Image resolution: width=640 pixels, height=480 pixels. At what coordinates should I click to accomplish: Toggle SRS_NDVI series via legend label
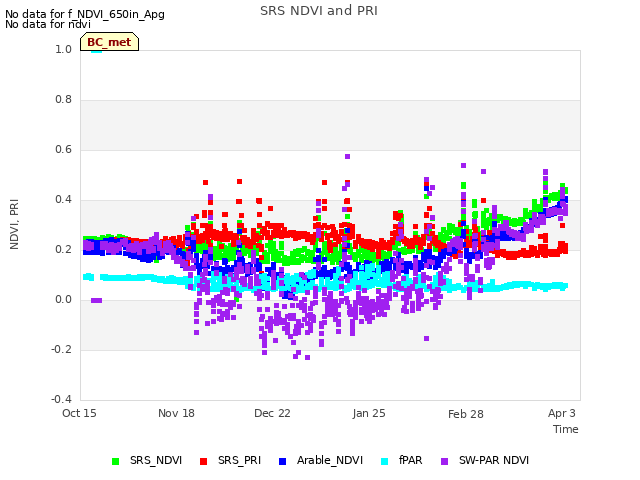(156, 460)
